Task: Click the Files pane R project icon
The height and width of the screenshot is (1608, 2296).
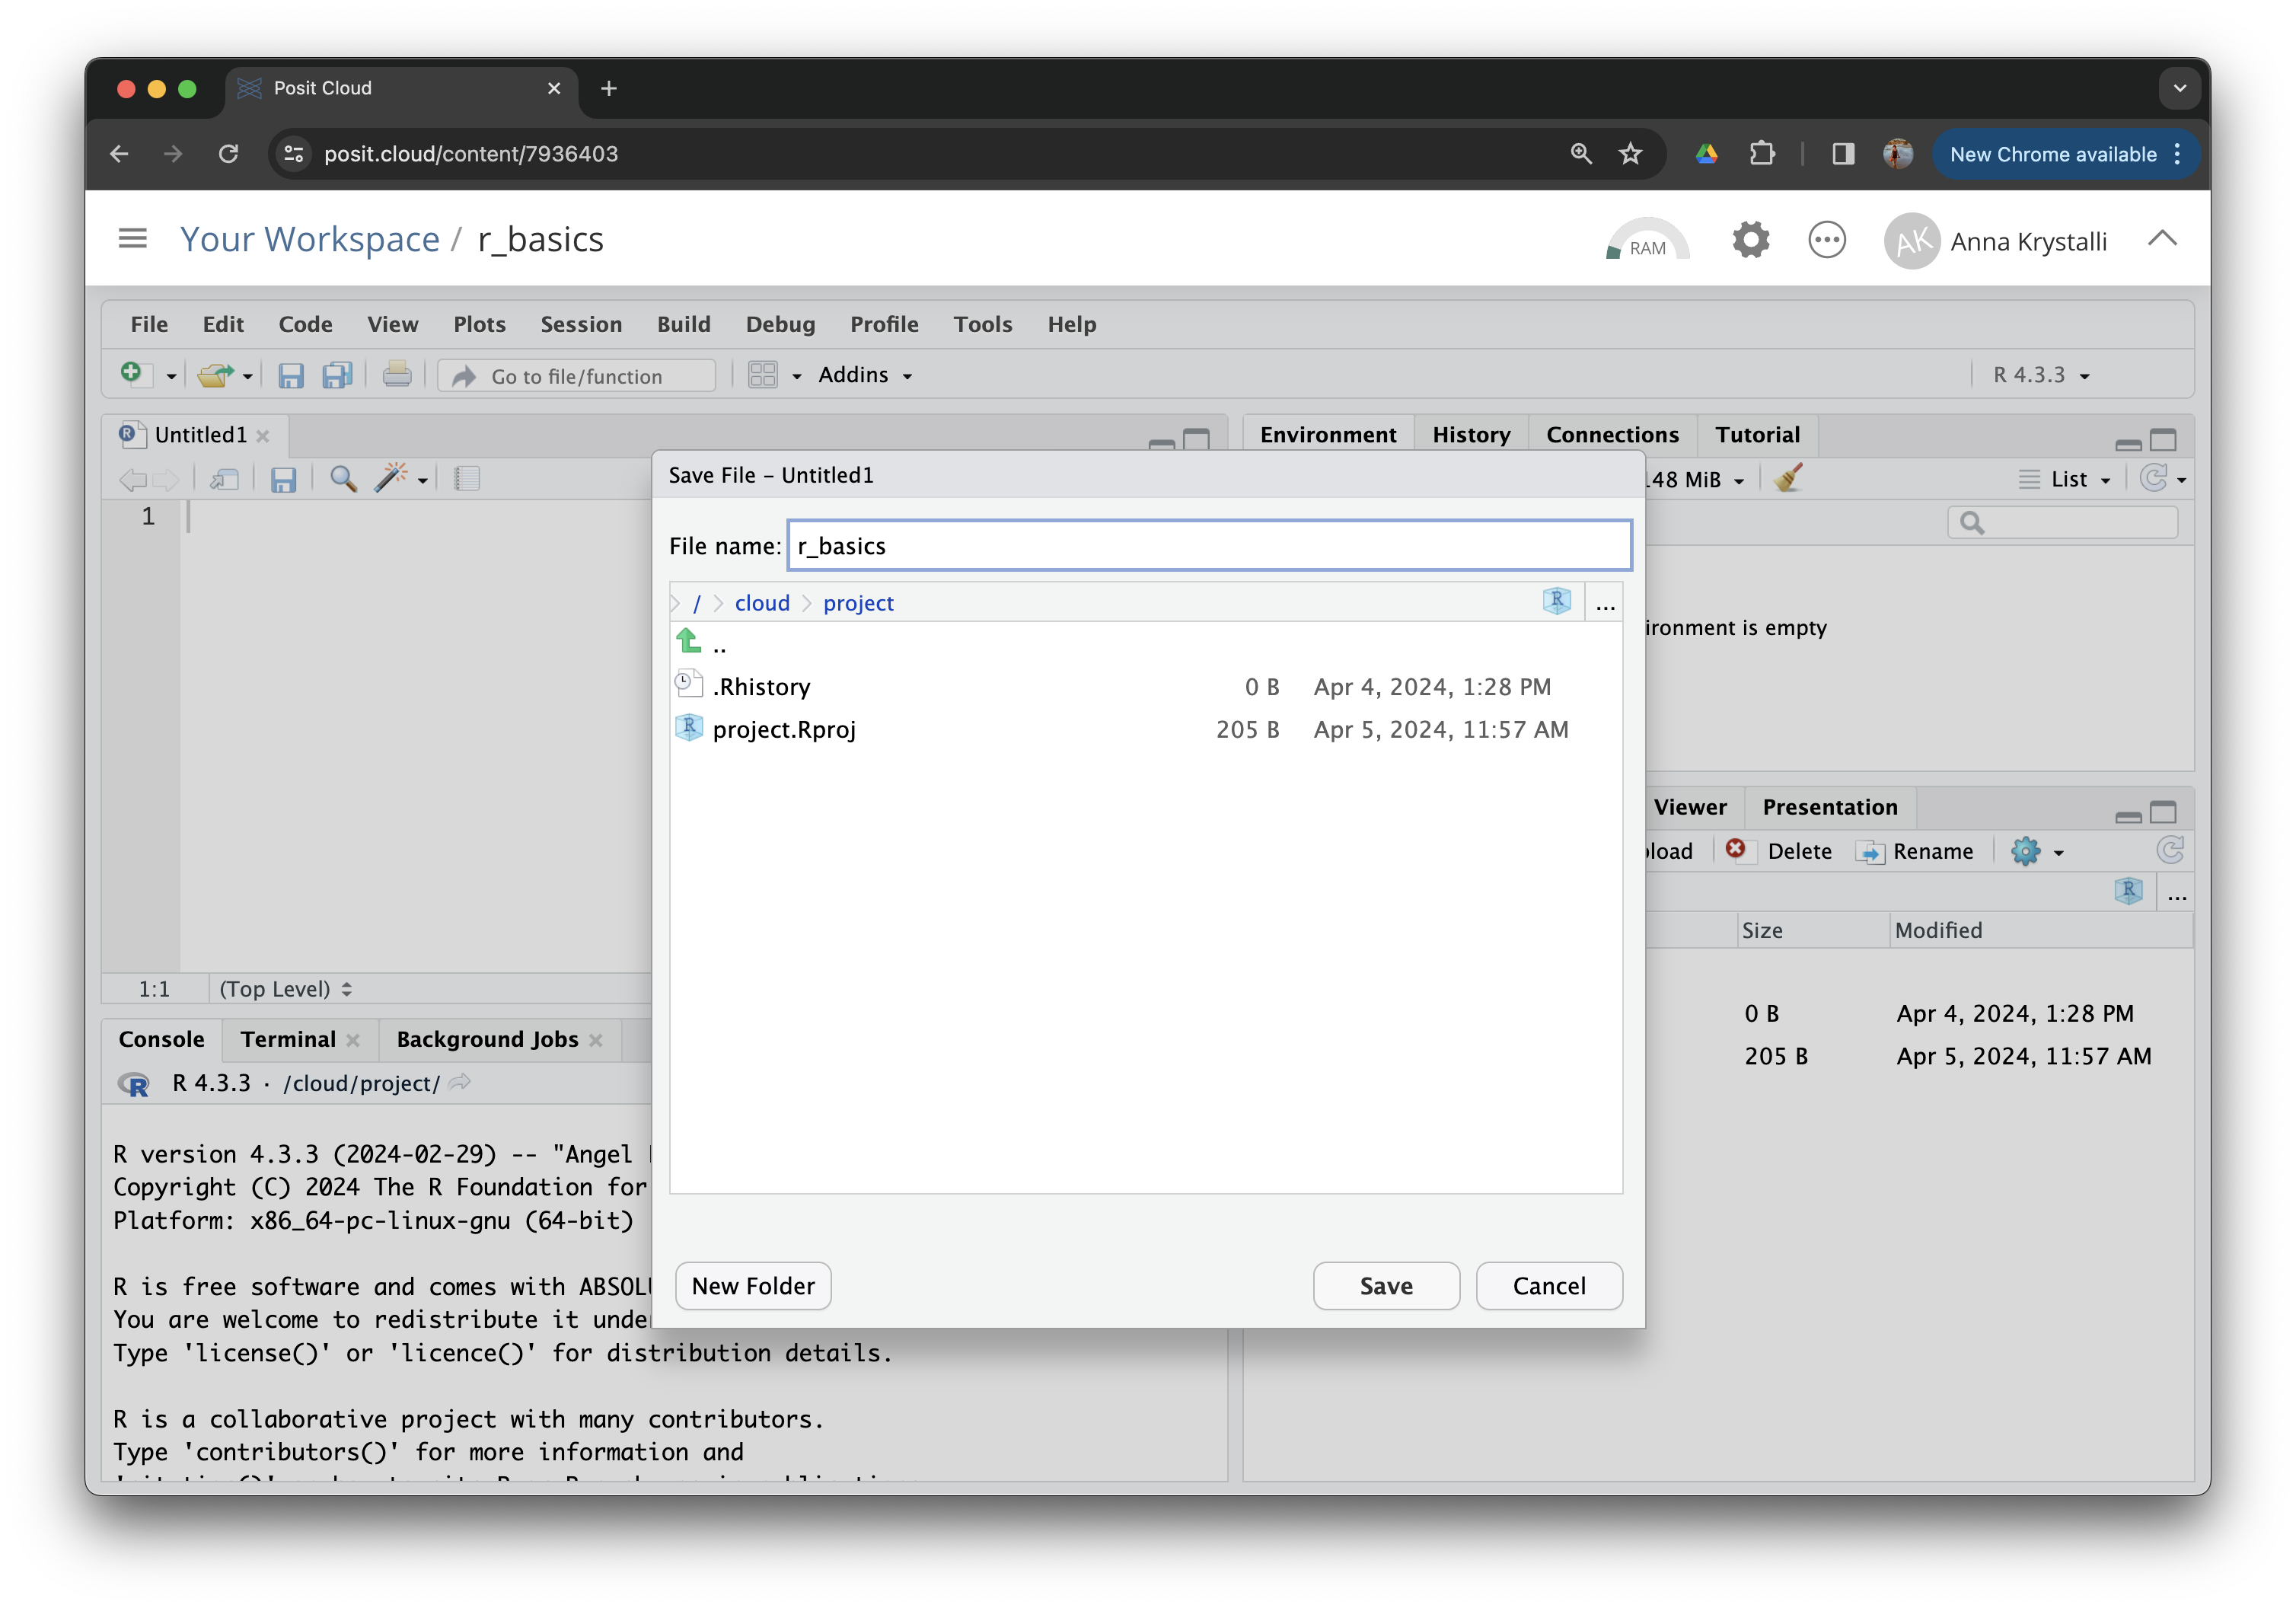Action: (2128, 892)
